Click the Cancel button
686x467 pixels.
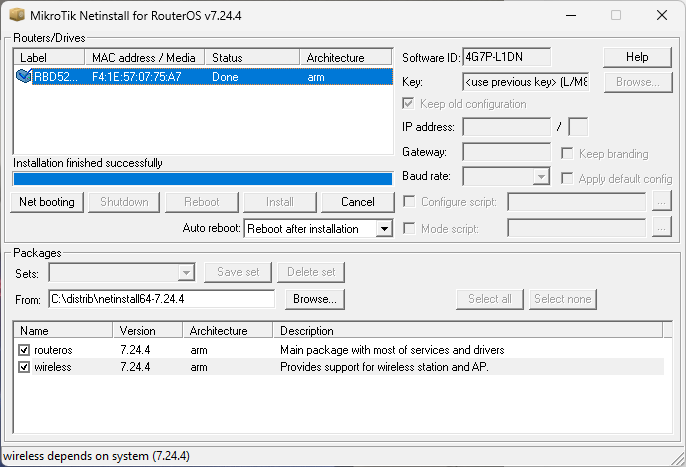point(357,202)
